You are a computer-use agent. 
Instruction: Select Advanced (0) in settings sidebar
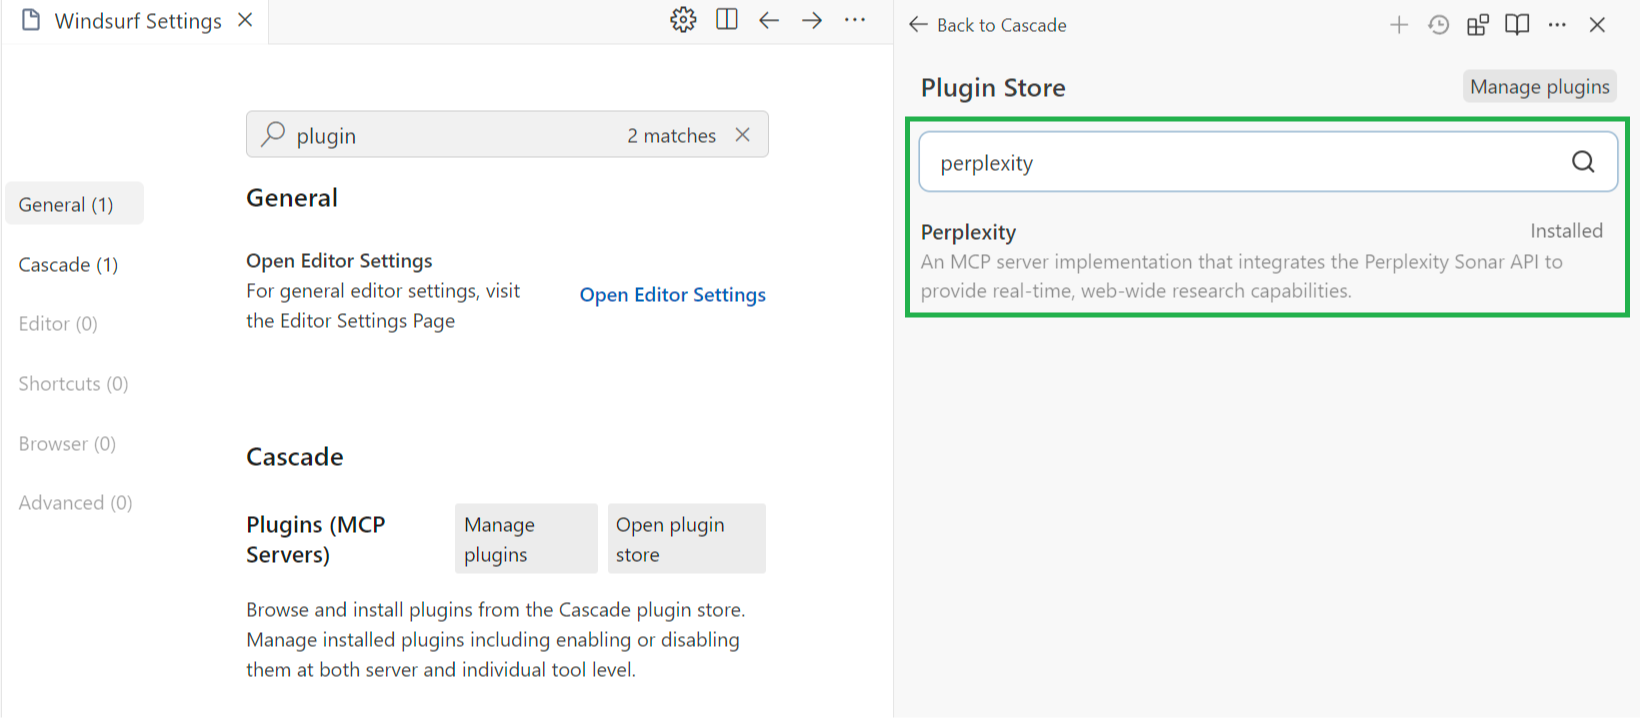point(75,503)
